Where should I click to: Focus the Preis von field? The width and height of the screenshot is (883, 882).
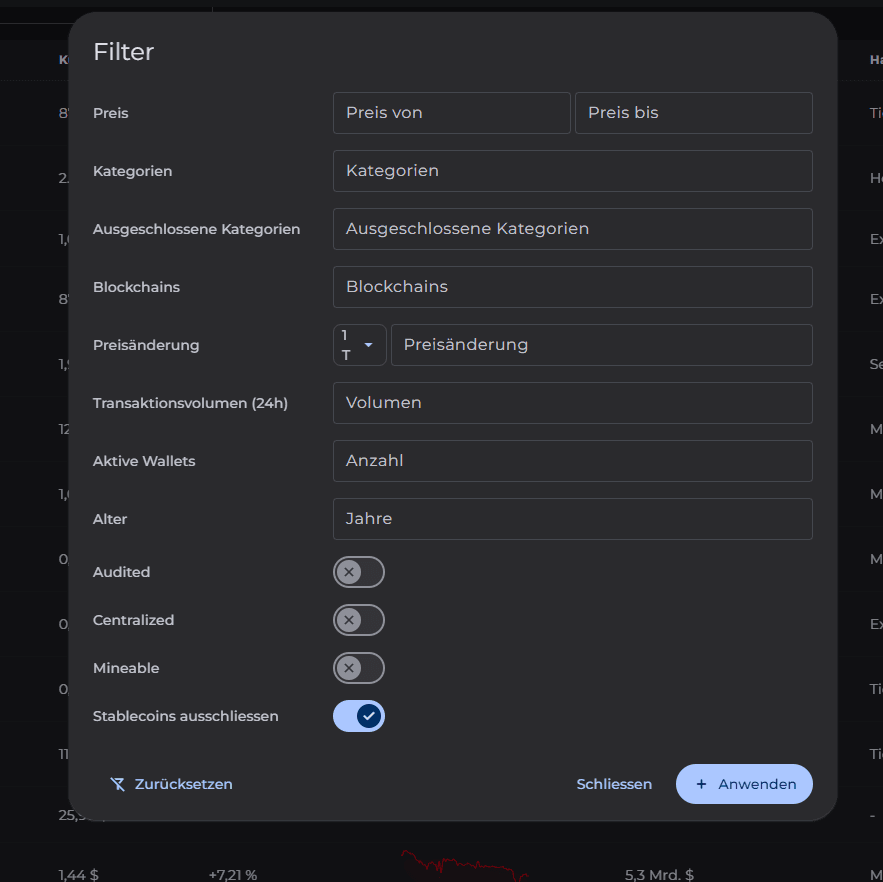[451, 113]
